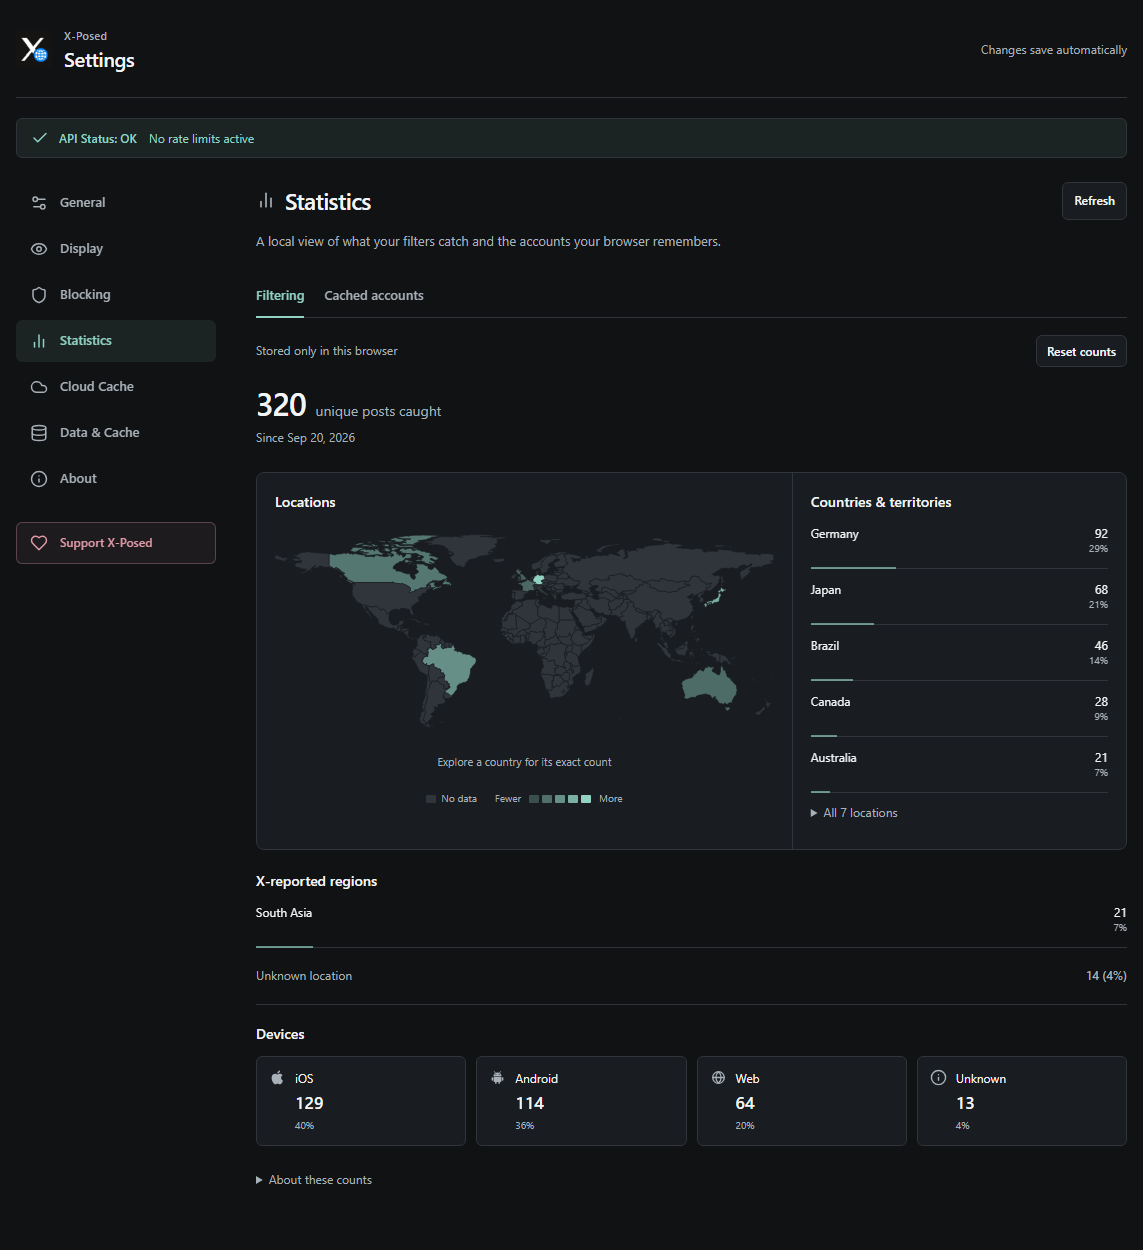The width and height of the screenshot is (1143, 1250).
Task: Click the About info icon in sidebar
Action: (x=39, y=479)
